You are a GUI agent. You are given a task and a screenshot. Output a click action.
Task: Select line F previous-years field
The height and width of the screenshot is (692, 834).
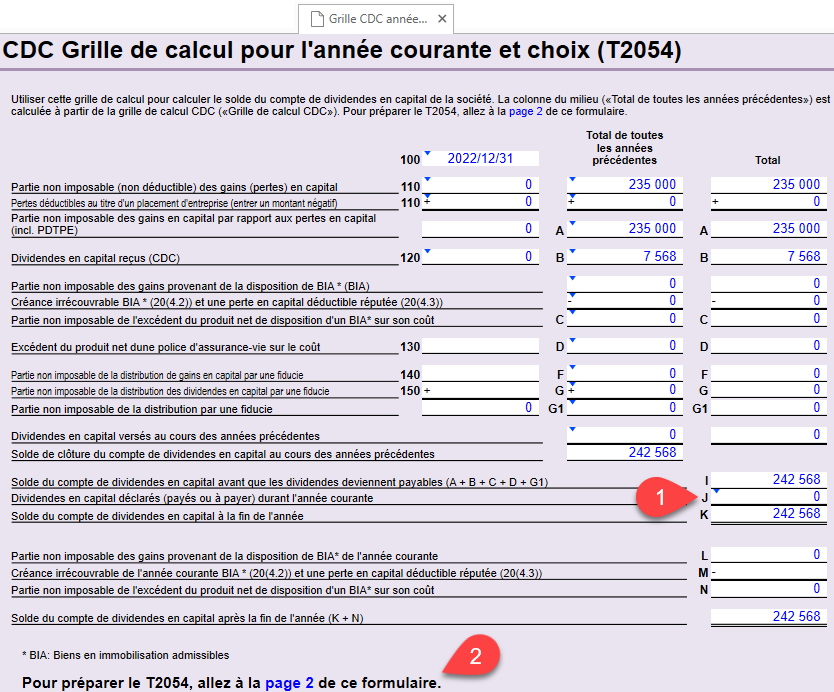pyautogui.click(x=625, y=373)
